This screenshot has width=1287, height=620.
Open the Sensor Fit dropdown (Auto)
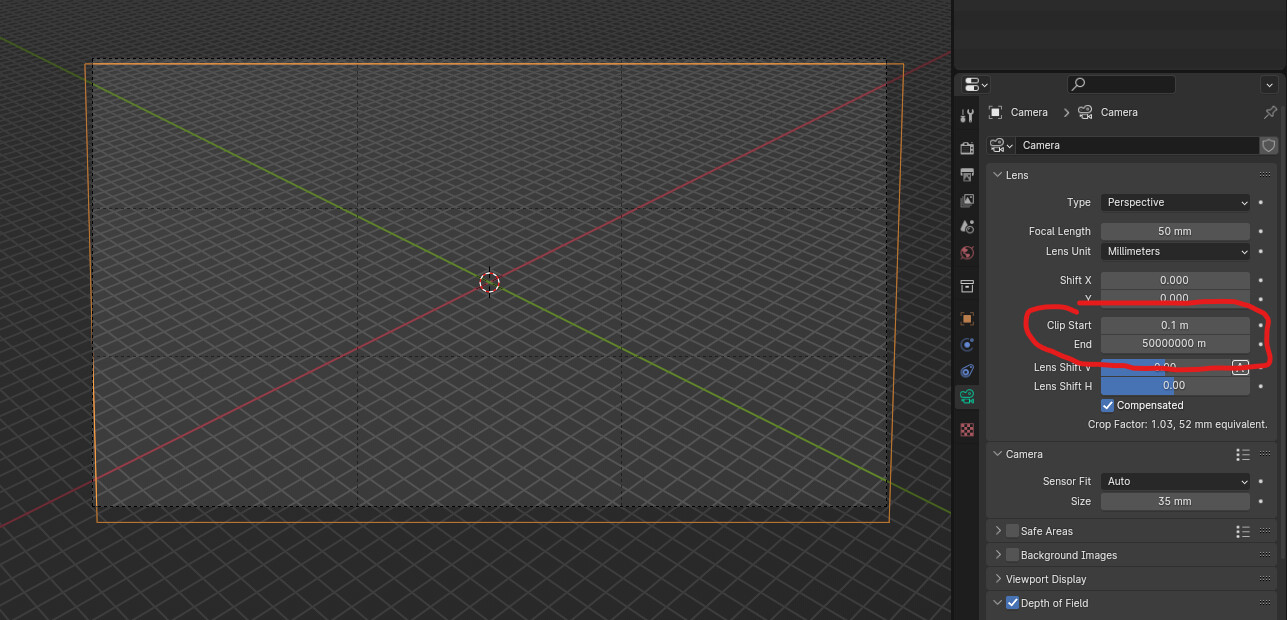click(x=1175, y=481)
